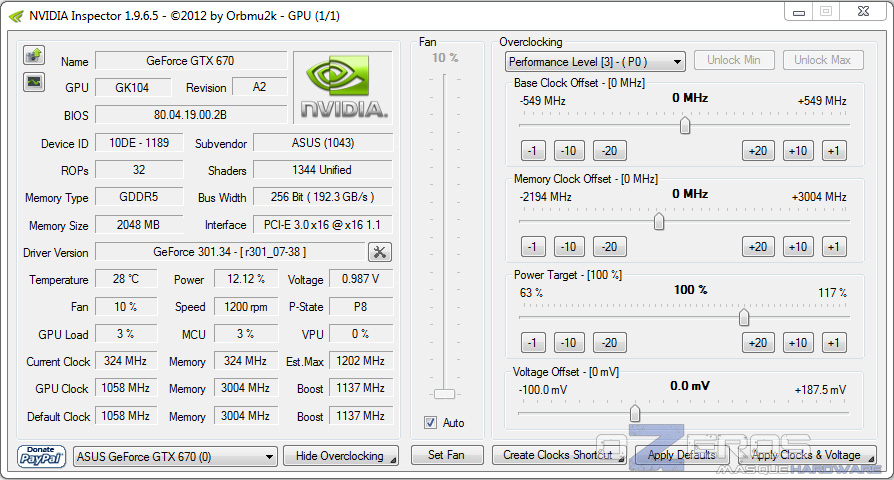Viewport: 894px width, 480px height.
Task: Click -1 under Base Clock Offset
Action: pos(533,151)
